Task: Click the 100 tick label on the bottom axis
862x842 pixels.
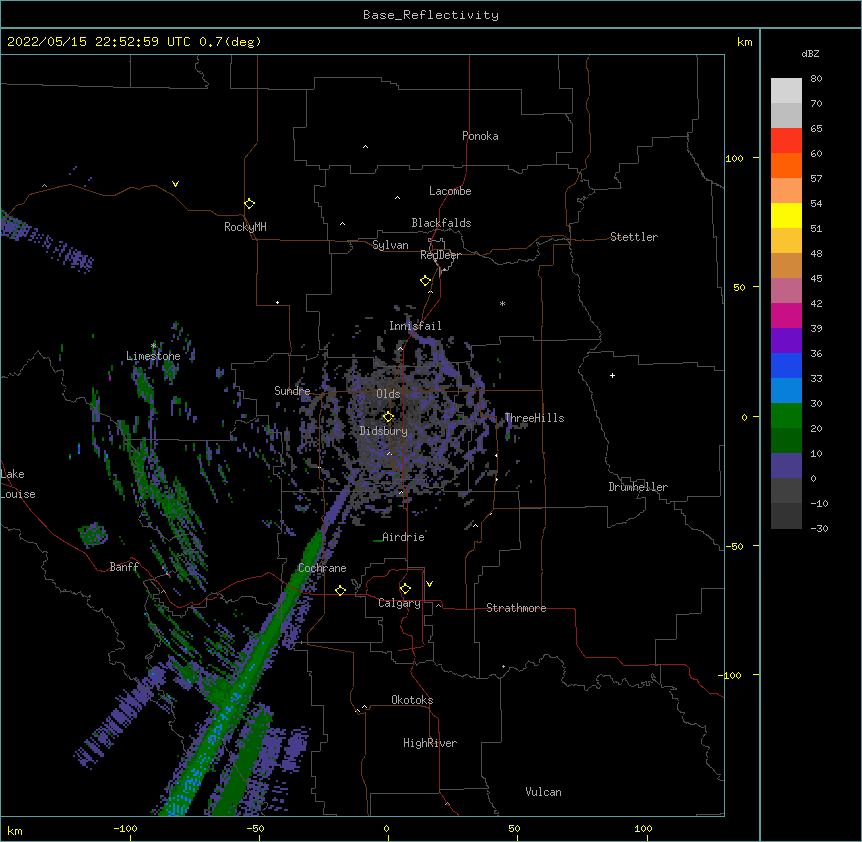Action: pos(643,829)
